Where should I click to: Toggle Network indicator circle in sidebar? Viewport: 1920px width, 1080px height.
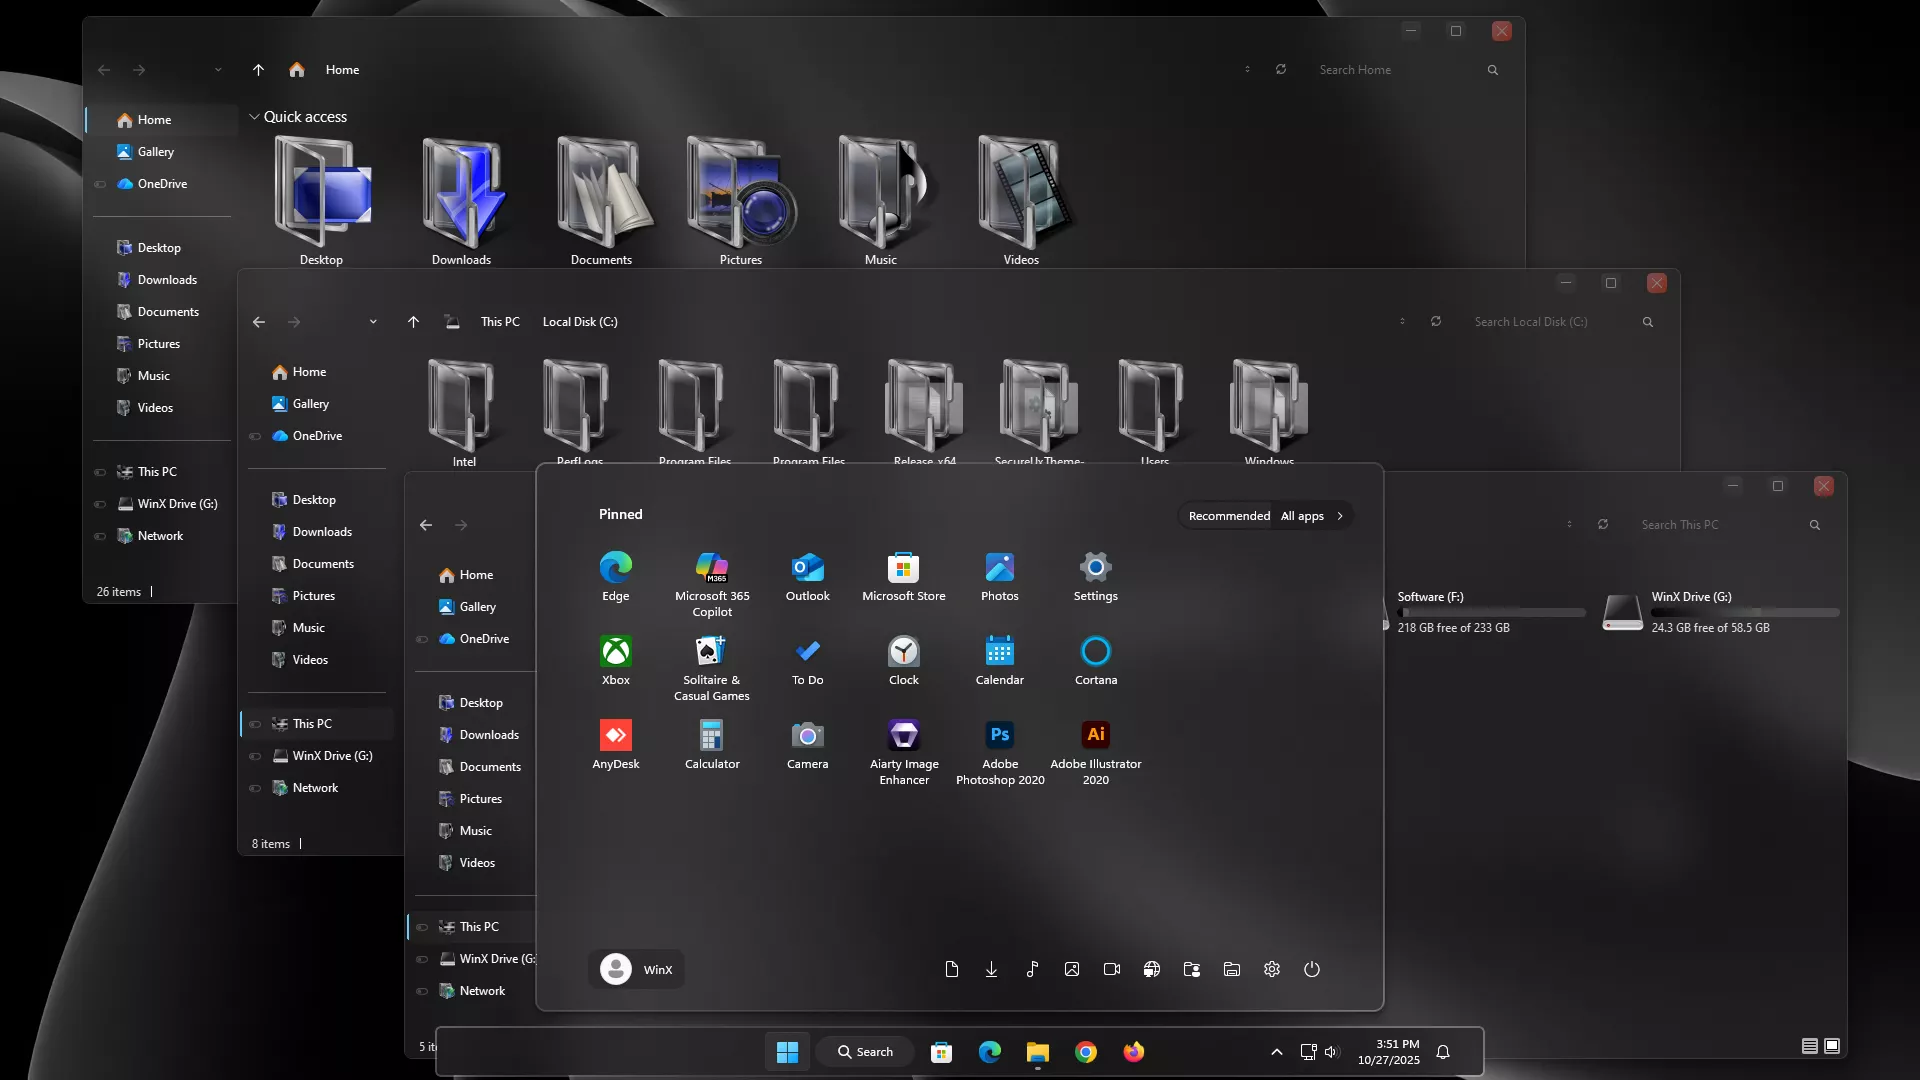click(x=100, y=536)
